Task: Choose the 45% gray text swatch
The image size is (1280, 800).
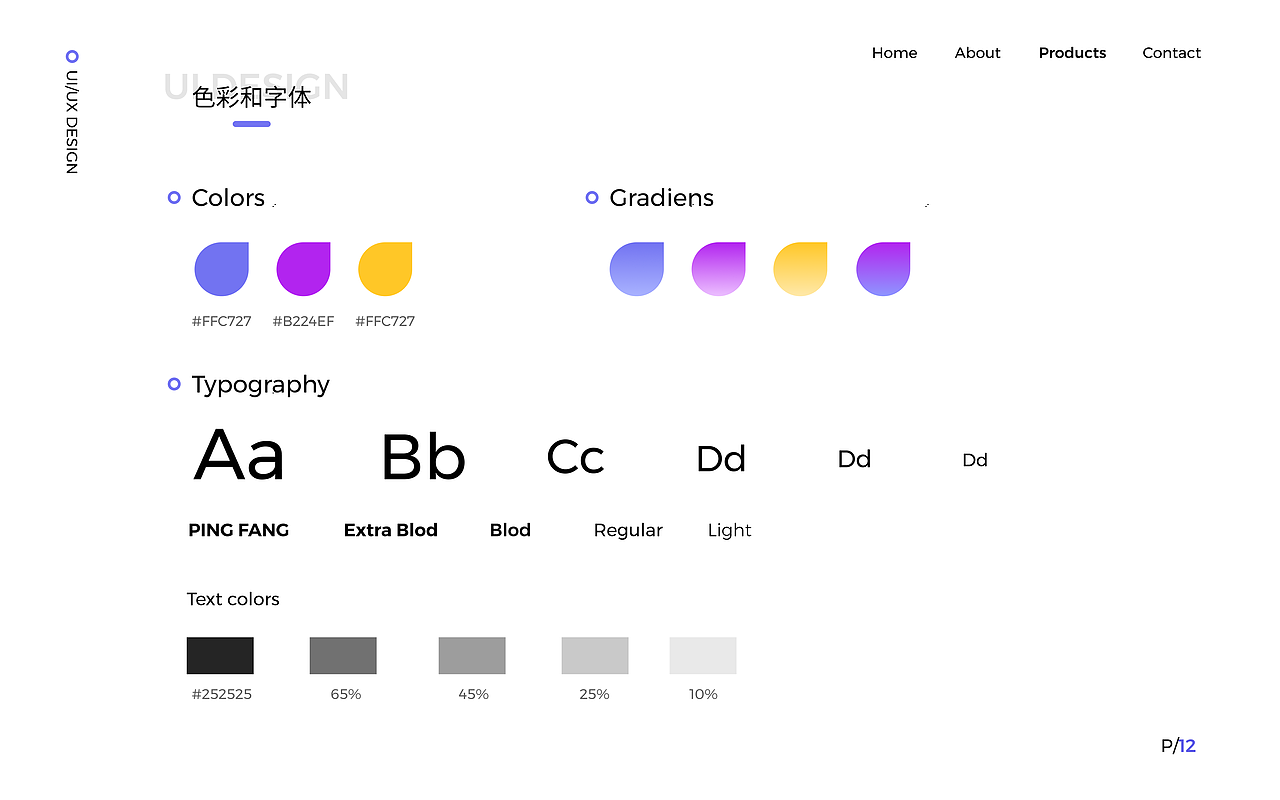Action: tap(472, 656)
